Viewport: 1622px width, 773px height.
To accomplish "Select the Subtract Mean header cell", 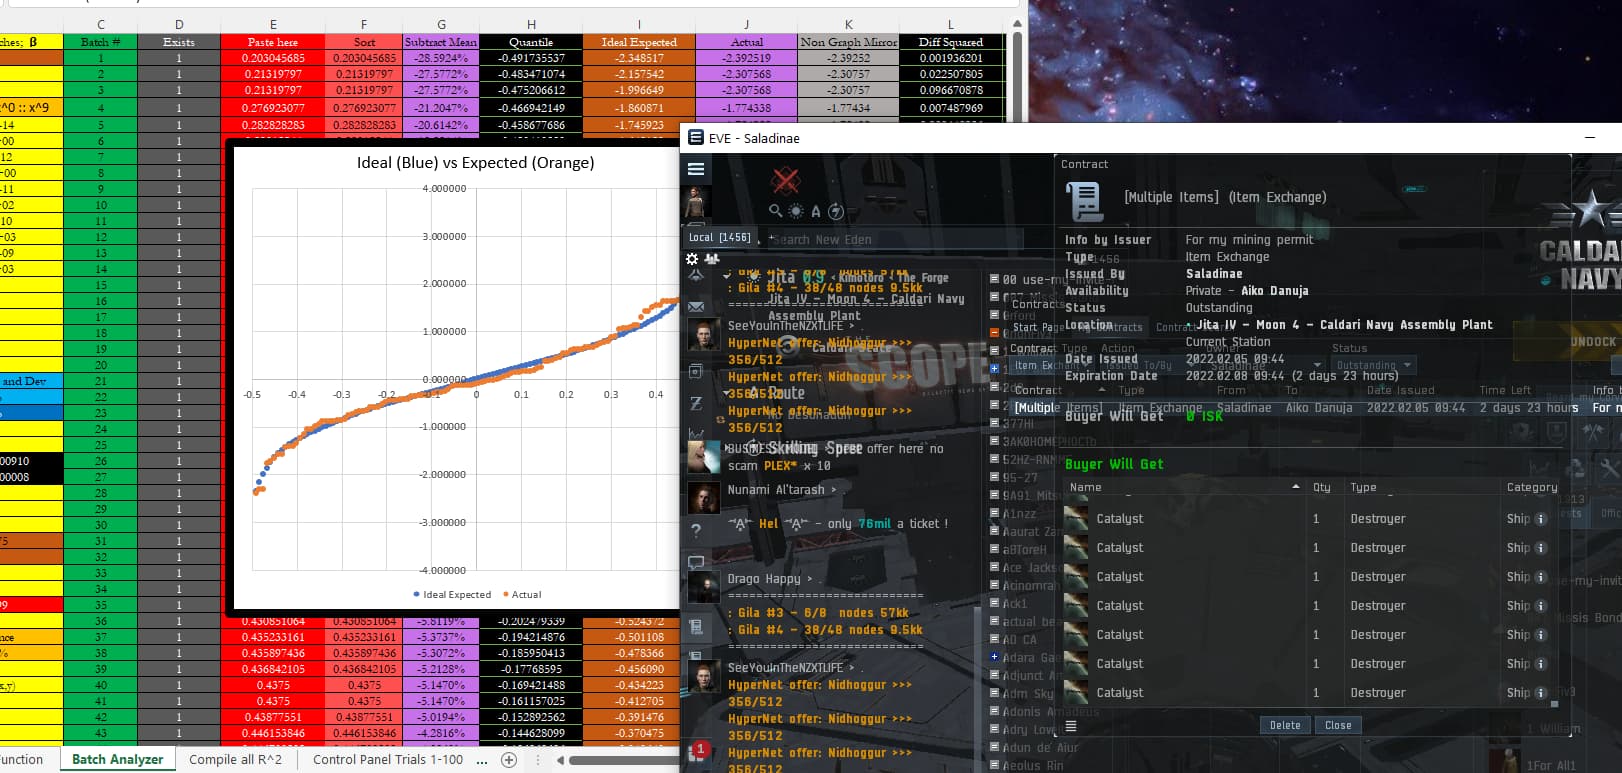I will click(x=440, y=42).
